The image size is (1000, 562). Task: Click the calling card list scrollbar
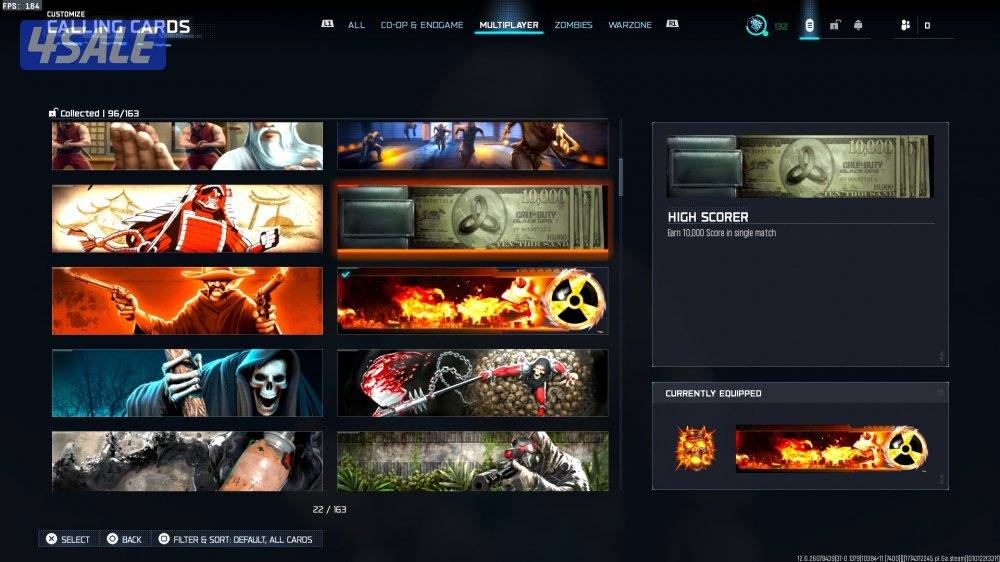pyautogui.click(x=621, y=176)
